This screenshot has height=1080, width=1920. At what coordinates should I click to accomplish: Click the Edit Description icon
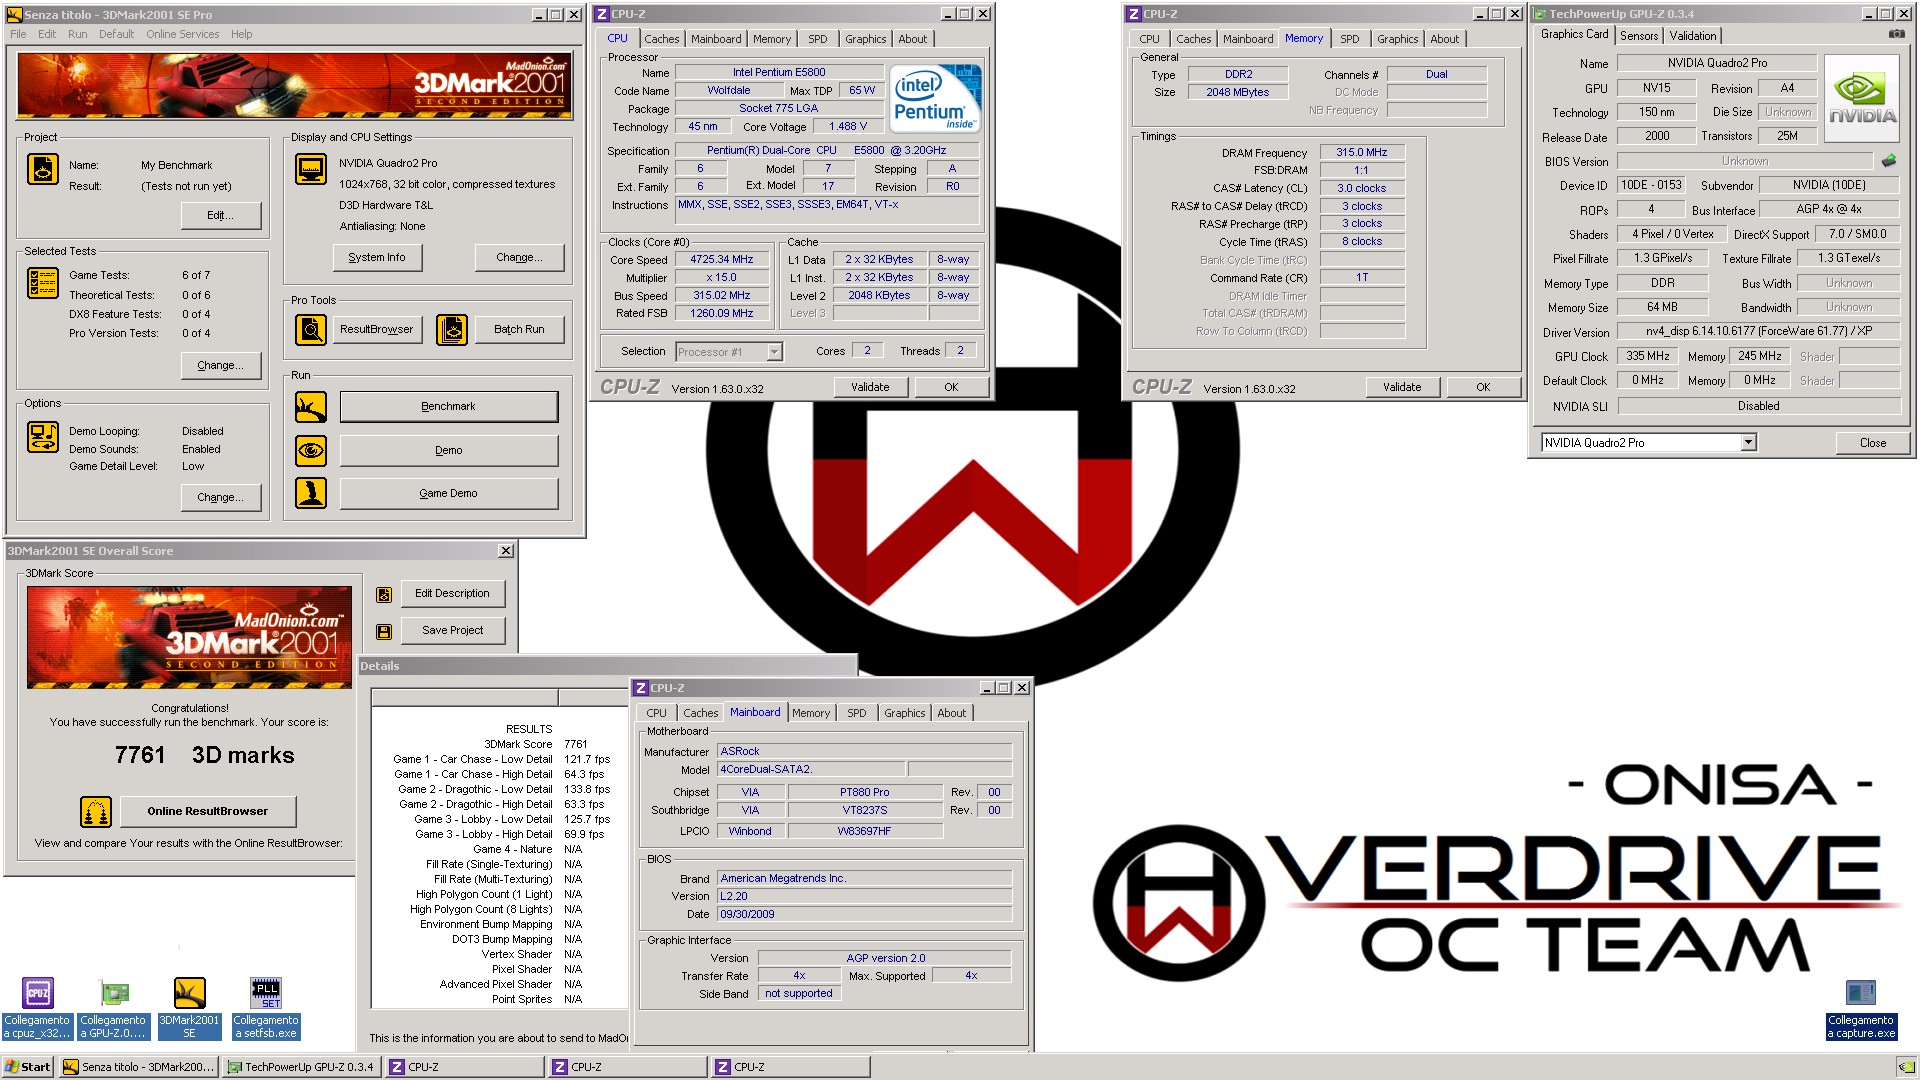coord(384,595)
